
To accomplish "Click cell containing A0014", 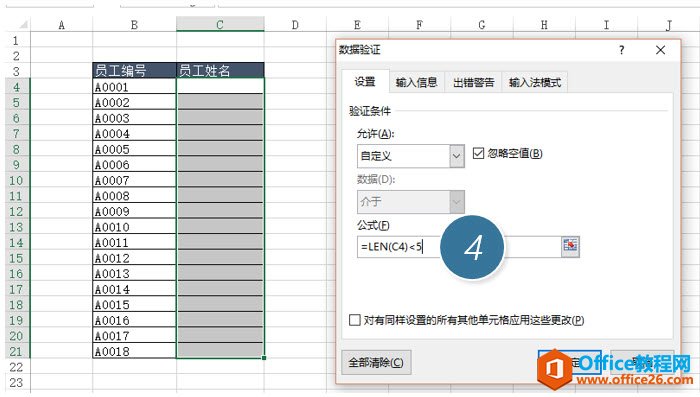I will 134,289.
